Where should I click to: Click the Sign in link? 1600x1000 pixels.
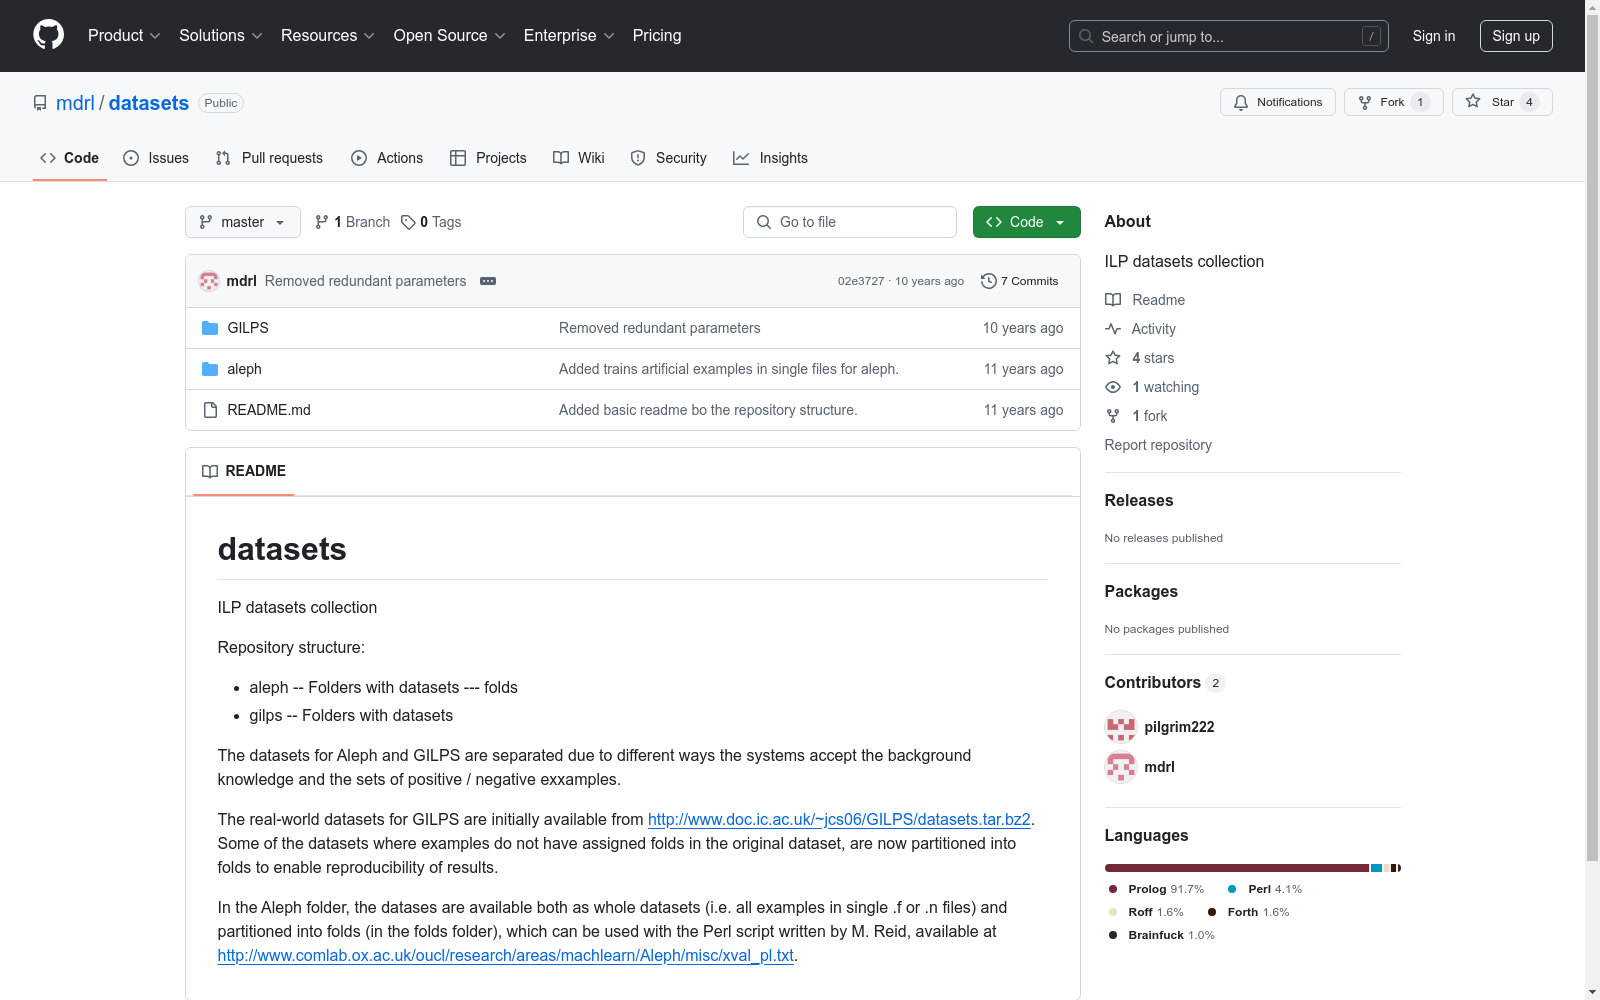(1434, 36)
